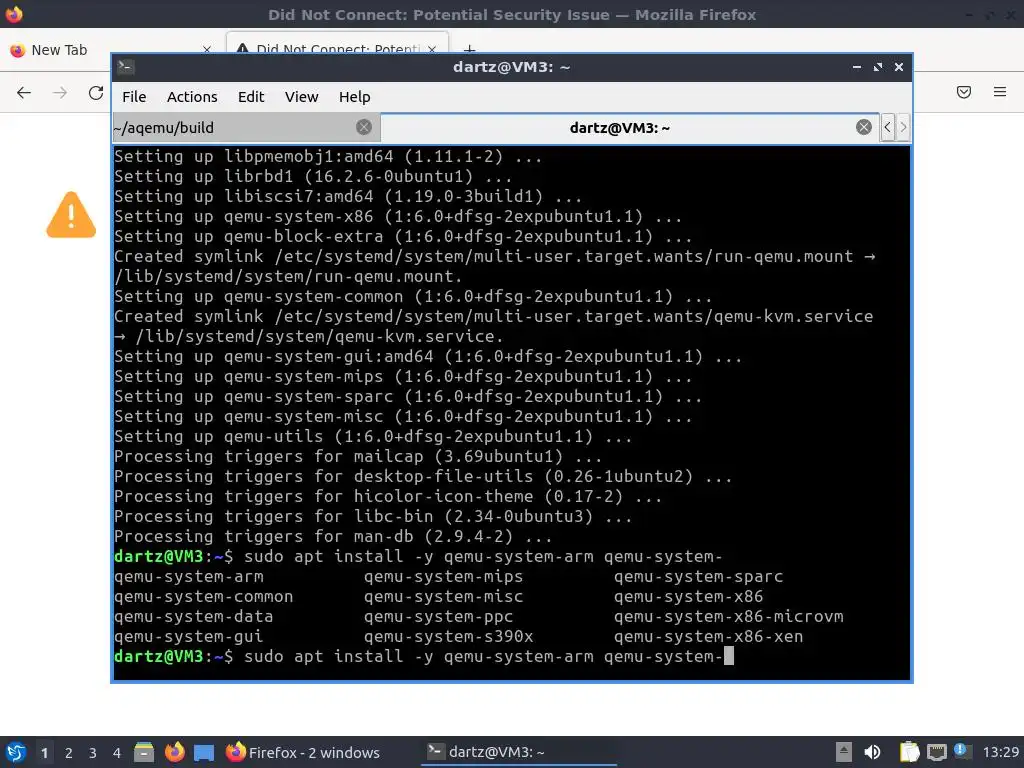Open the update notifier tray icon
This screenshot has width=1024, height=768.
(x=961, y=751)
